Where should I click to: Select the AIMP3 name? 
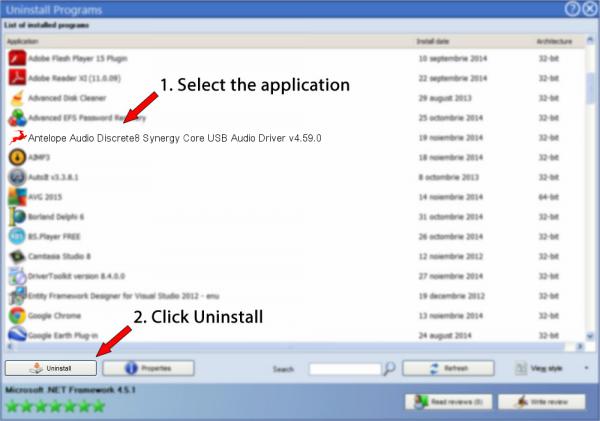tap(39, 157)
